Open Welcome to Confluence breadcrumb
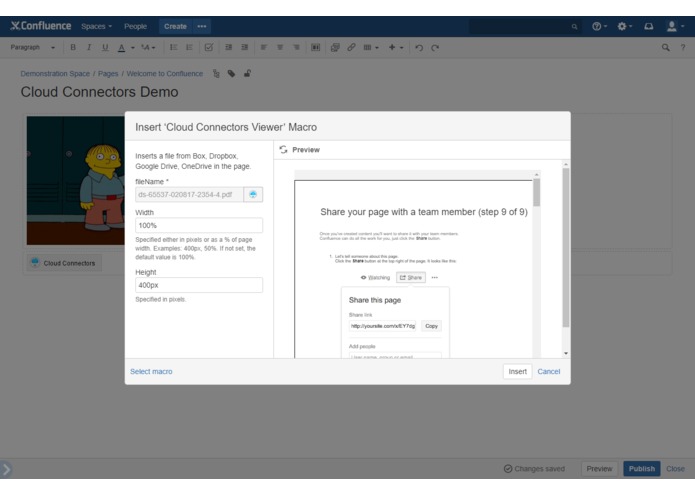Image resolution: width=695 pixels, height=494 pixels. (164, 74)
